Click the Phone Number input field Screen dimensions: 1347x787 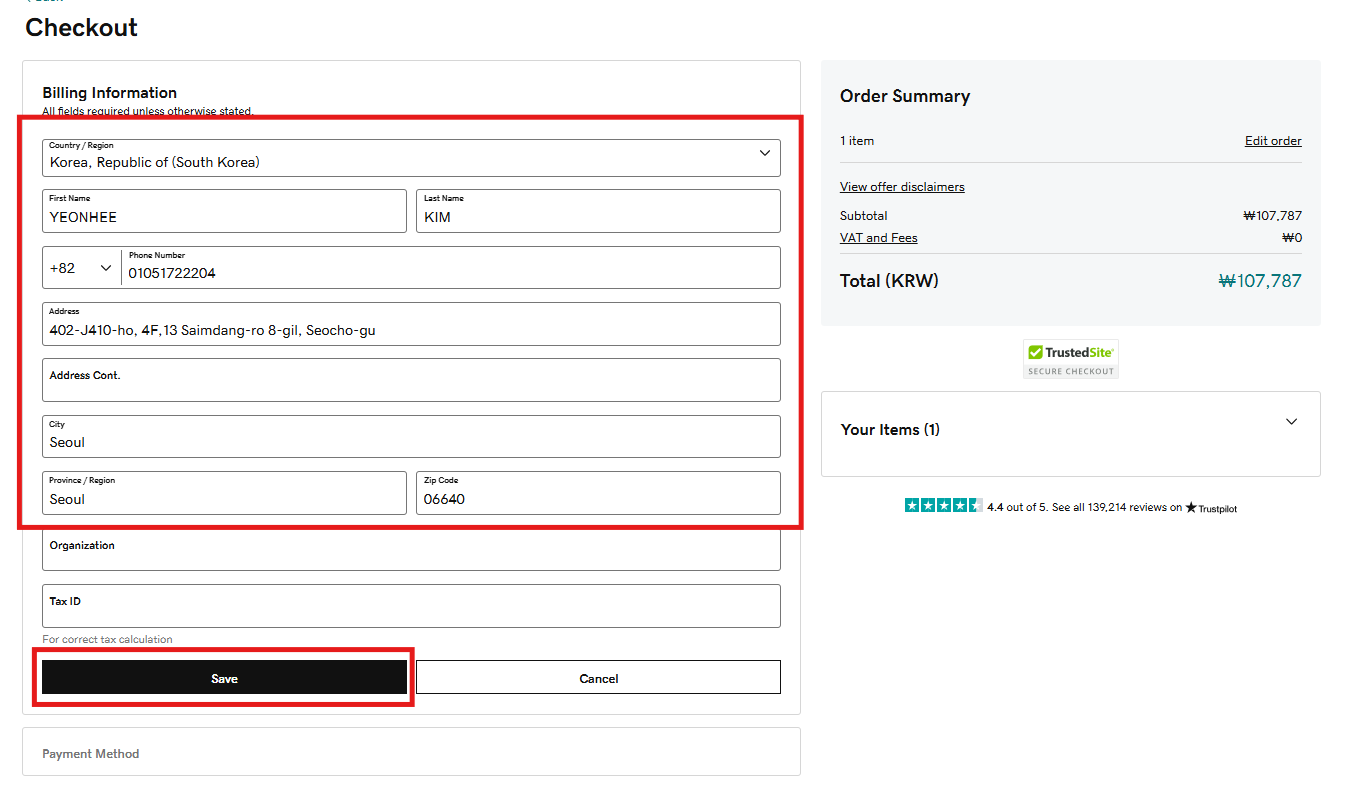coord(451,268)
